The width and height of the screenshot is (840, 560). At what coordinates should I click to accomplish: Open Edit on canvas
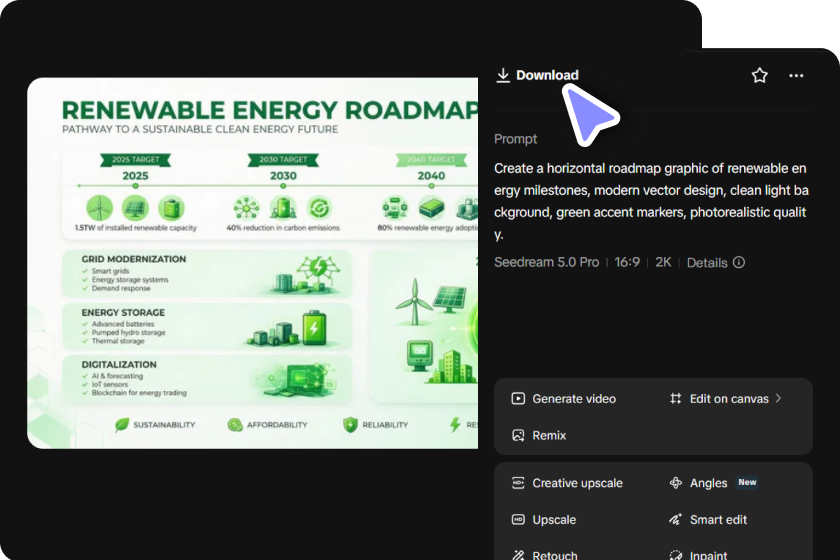point(729,399)
